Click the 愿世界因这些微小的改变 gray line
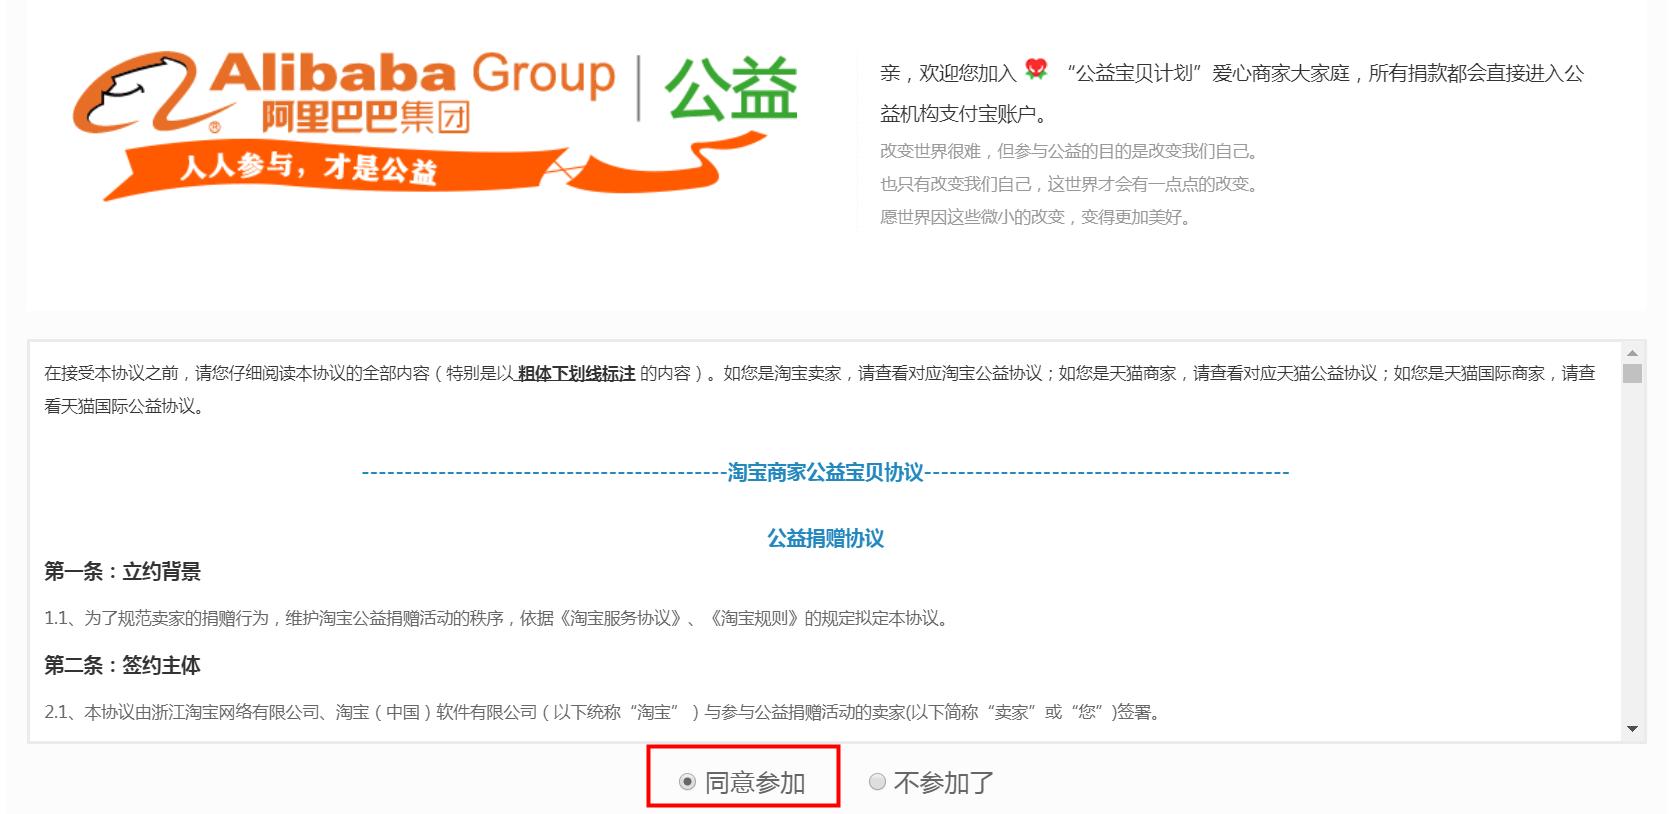 tap(1035, 217)
